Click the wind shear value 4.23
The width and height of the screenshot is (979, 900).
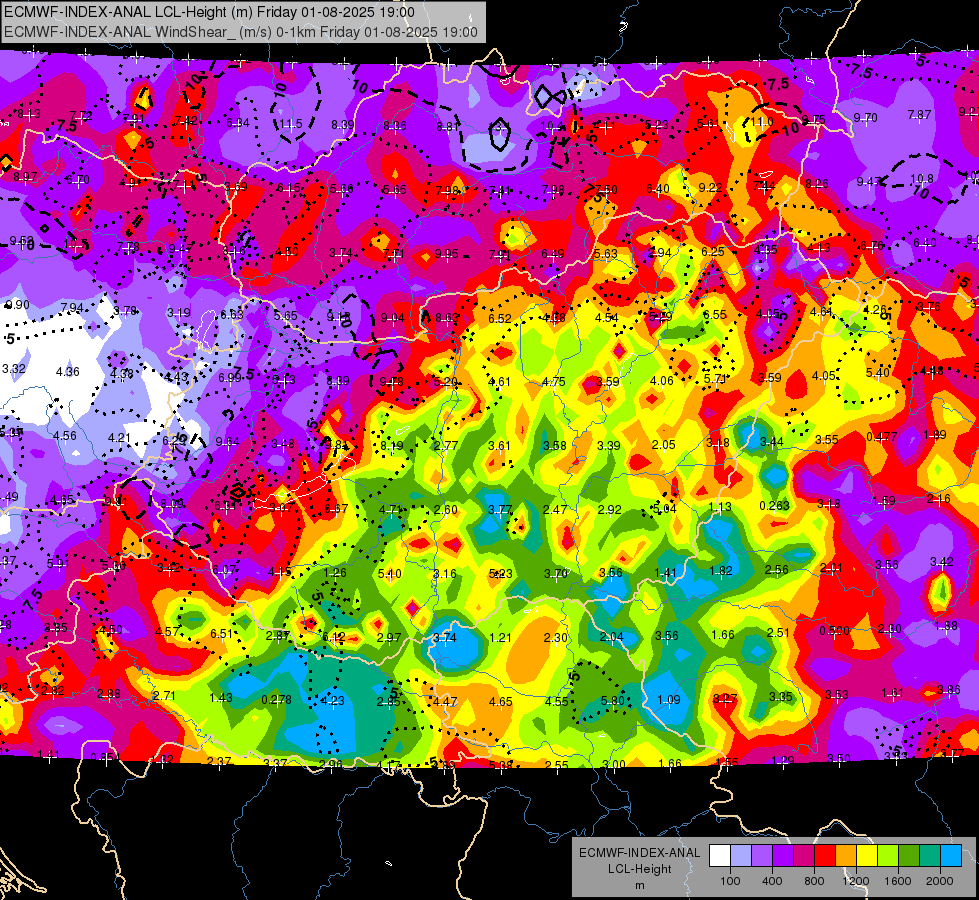[332, 701]
